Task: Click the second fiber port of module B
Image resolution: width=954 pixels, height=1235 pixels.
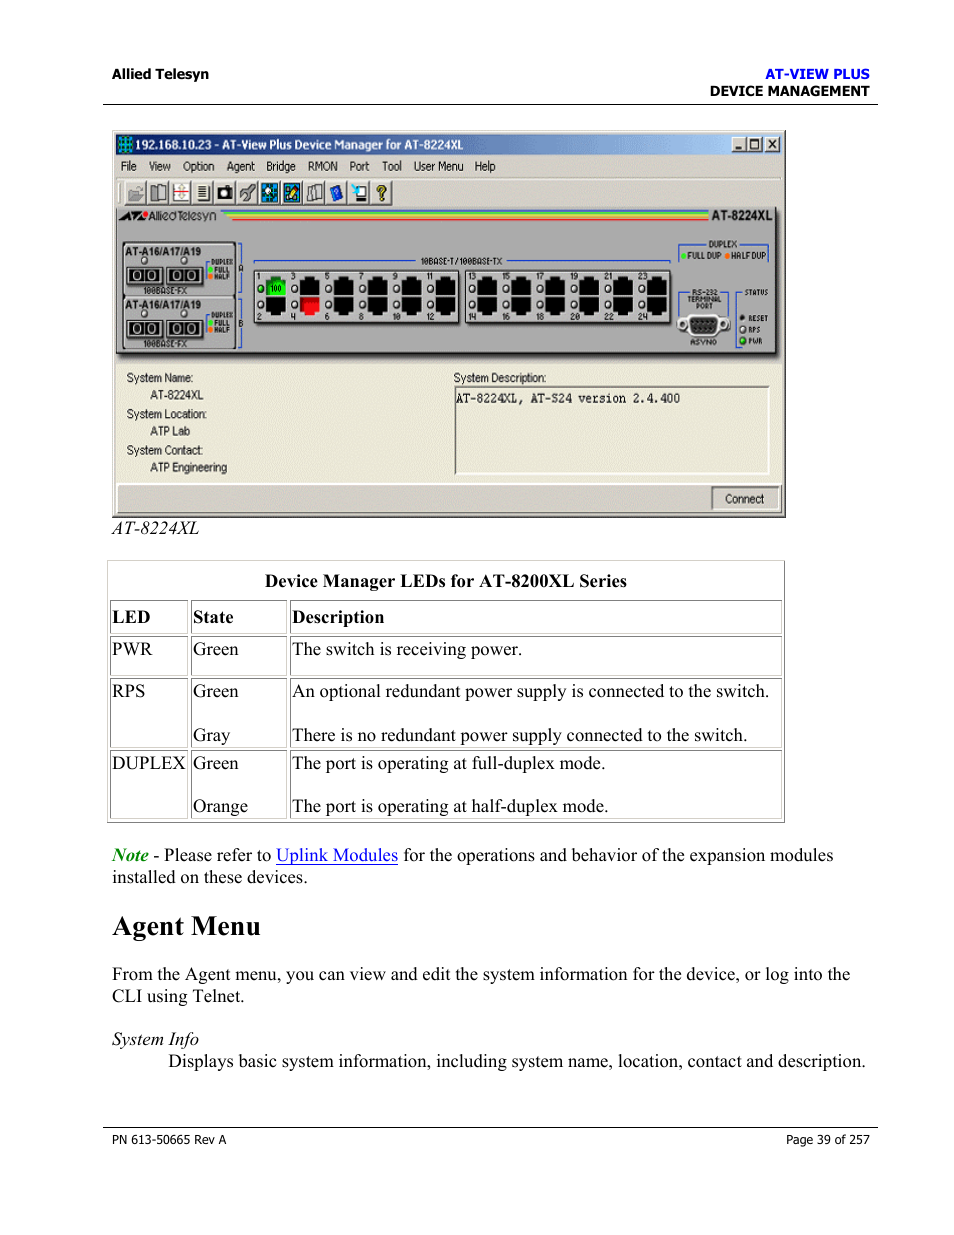Action: pos(184,328)
